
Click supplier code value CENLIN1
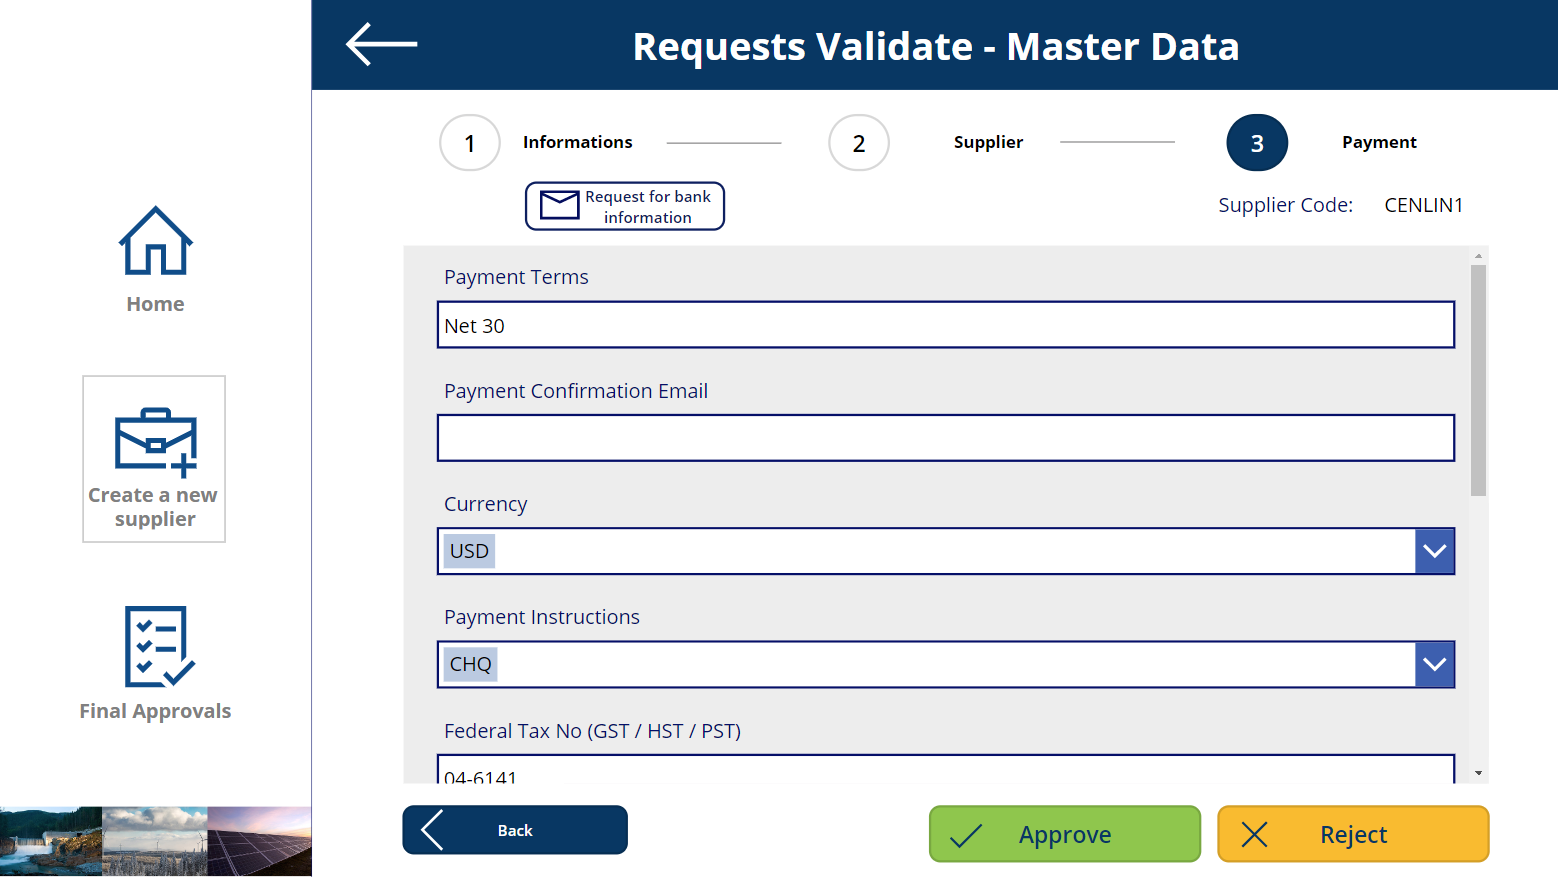[x=1423, y=205]
